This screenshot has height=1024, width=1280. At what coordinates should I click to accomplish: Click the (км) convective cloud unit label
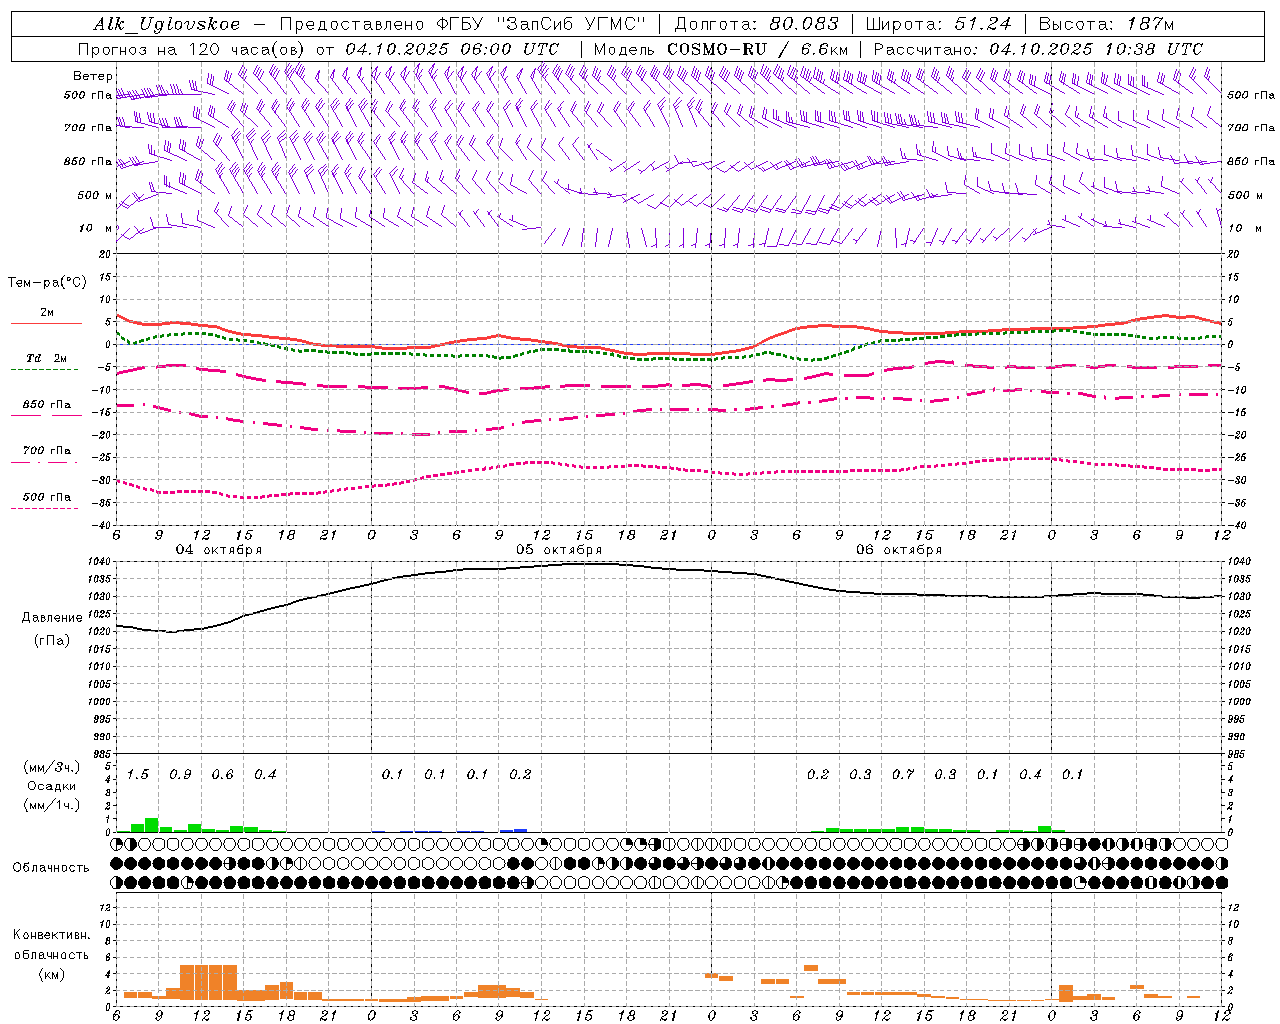[x=51, y=974]
